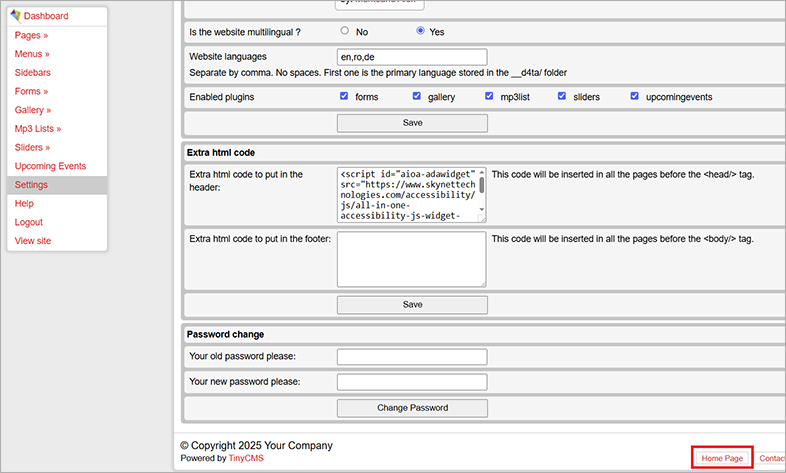Open the Gallery submenu
Viewport: 786px width, 473px height.
(x=33, y=110)
